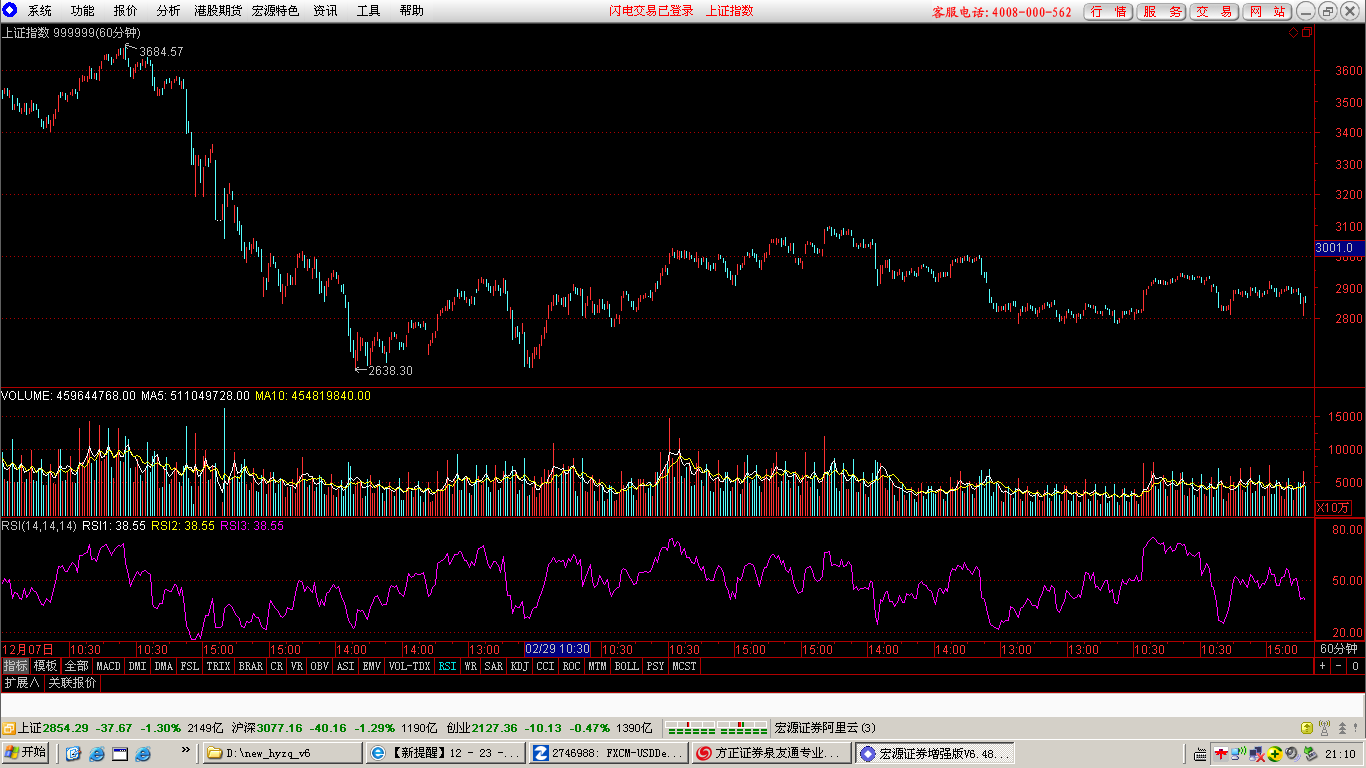
Task: Switch to the BOLL indicator
Action: [626, 666]
